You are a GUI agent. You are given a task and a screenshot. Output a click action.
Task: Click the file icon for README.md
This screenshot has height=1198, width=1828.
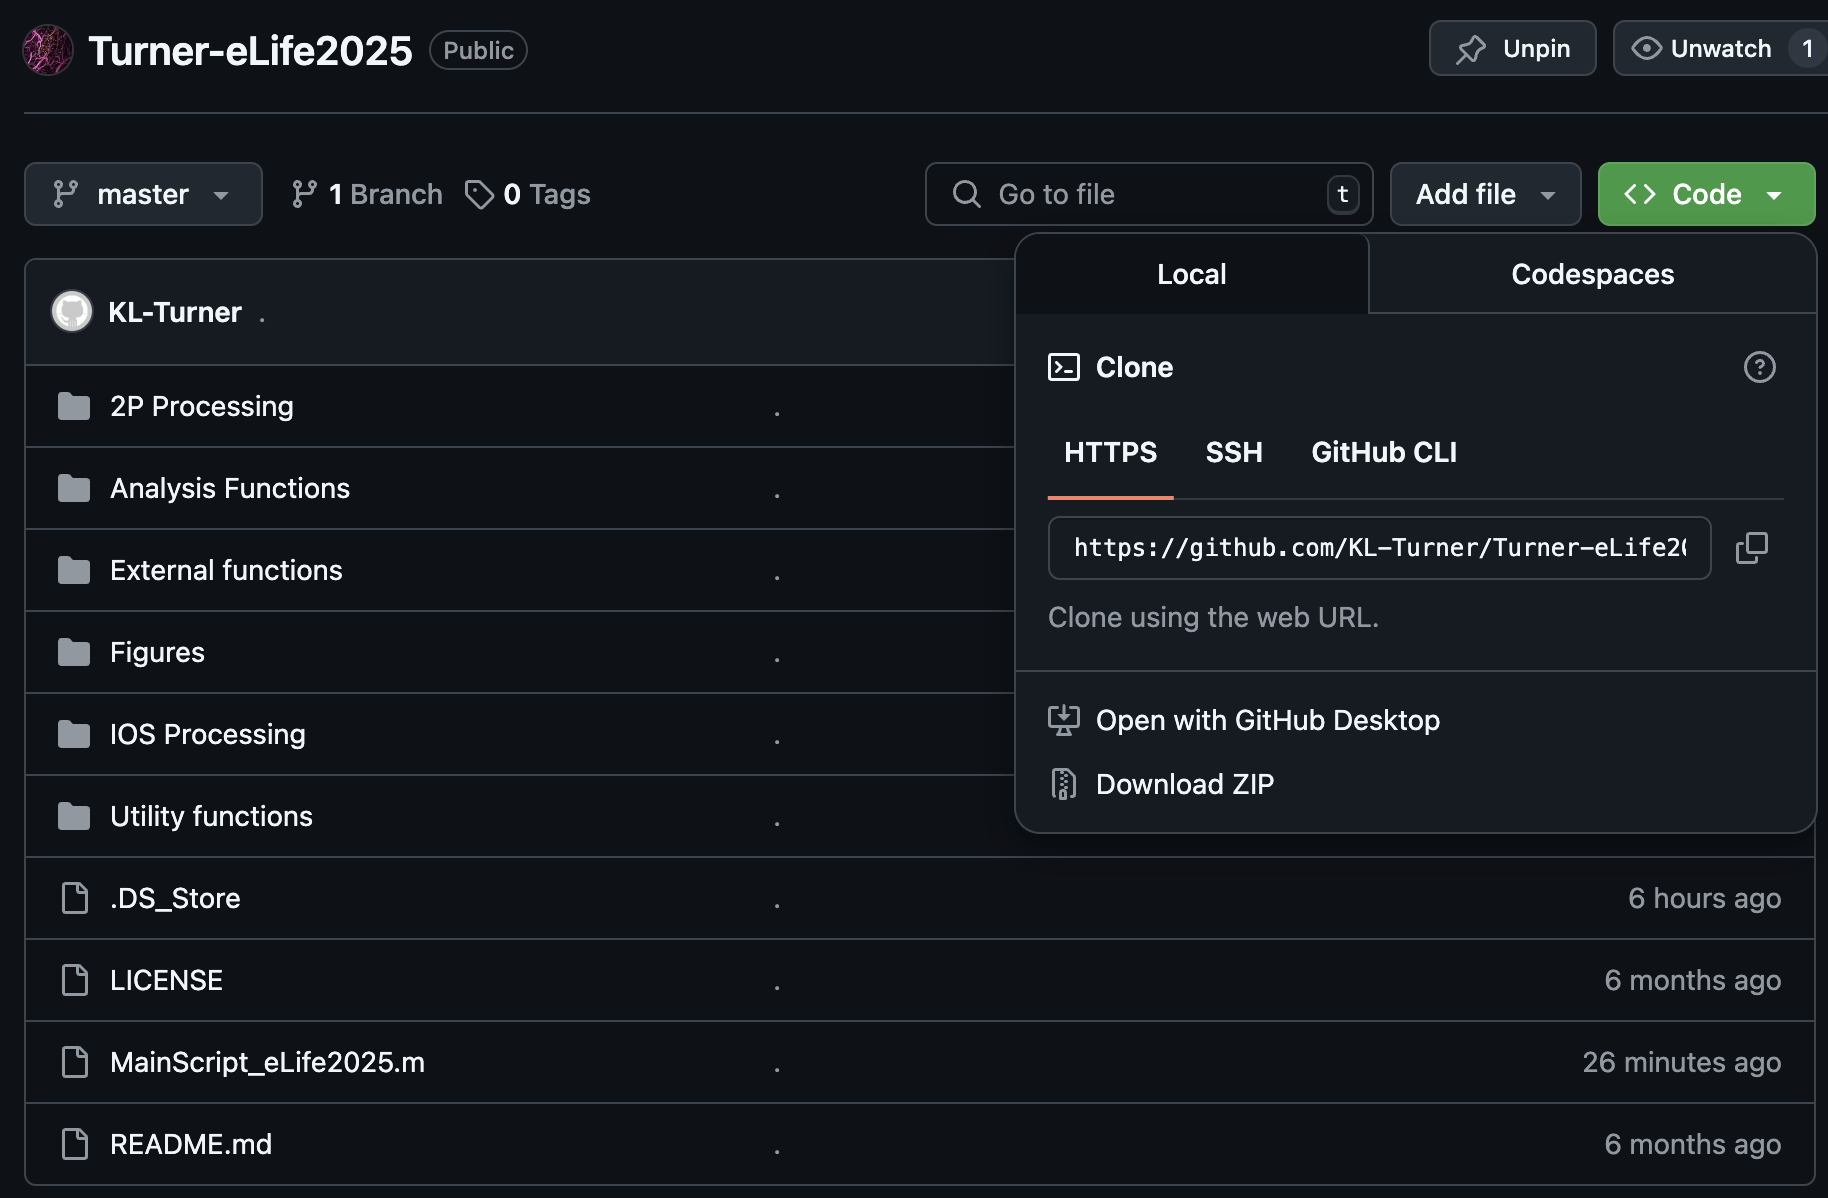tap(75, 1144)
